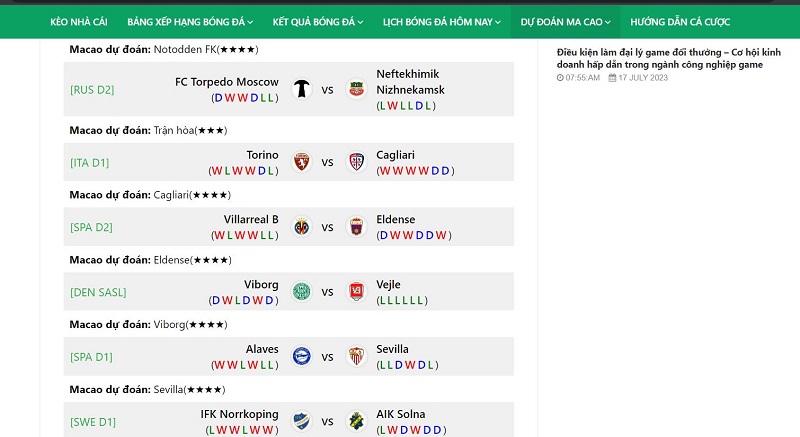The height and width of the screenshot is (437, 800).
Task: Open the Hướng Dẫn Cá Cược menu item
Action: pyautogui.click(x=680, y=22)
